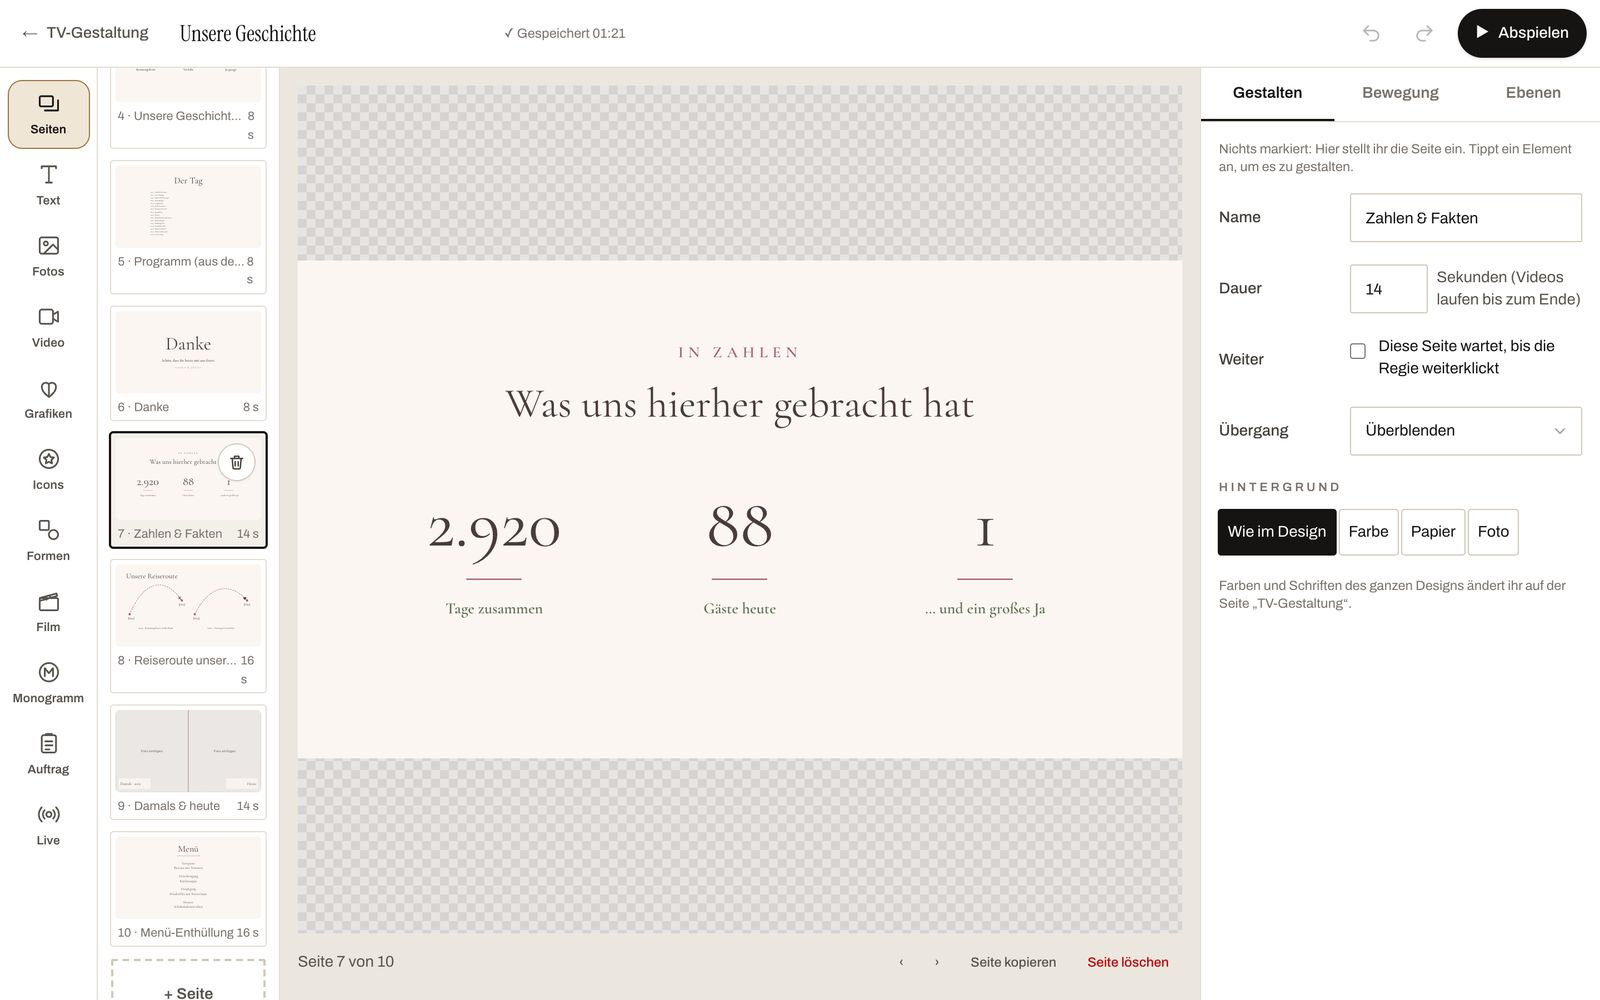Delete page via trash icon on thumbnail
Image resolution: width=1600 pixels, height=1000 pixels.
click(237, 462)
